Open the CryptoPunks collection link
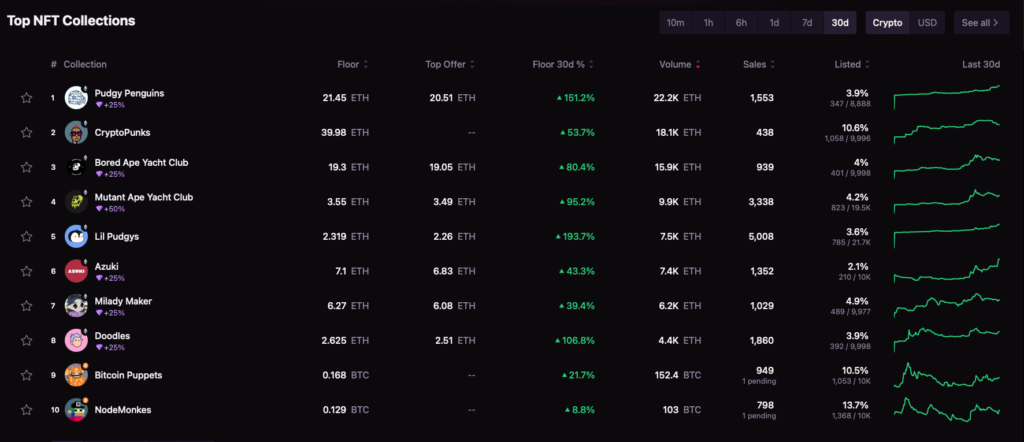 coord(122,133)
